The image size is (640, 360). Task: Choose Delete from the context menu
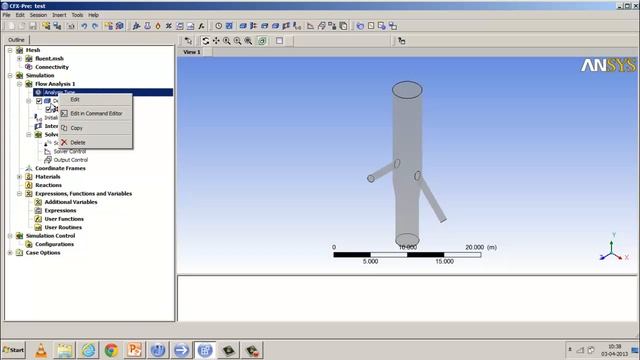(96, 142)
